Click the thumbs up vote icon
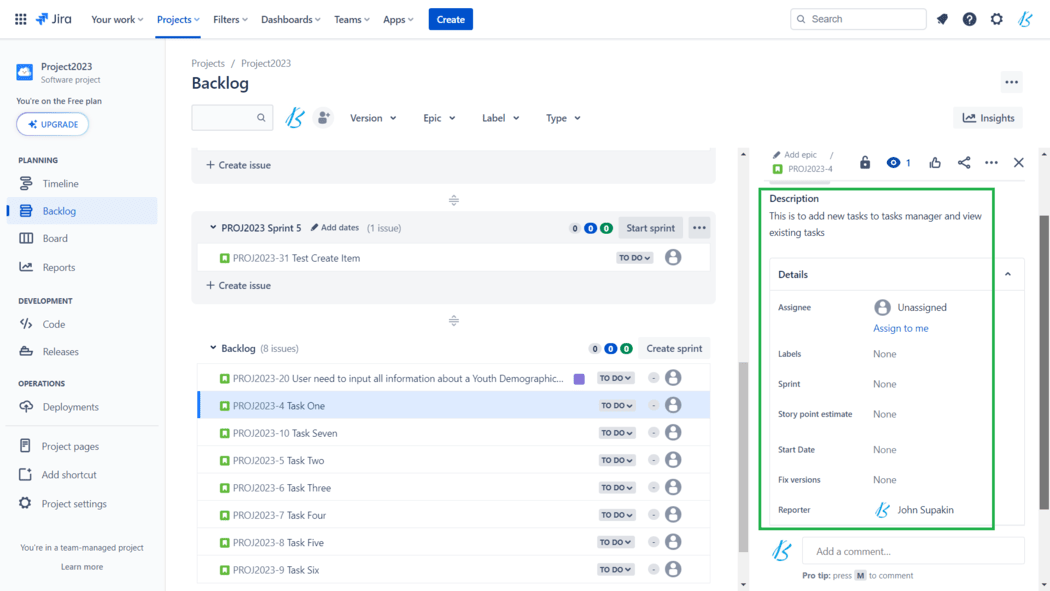 (935, 163)
